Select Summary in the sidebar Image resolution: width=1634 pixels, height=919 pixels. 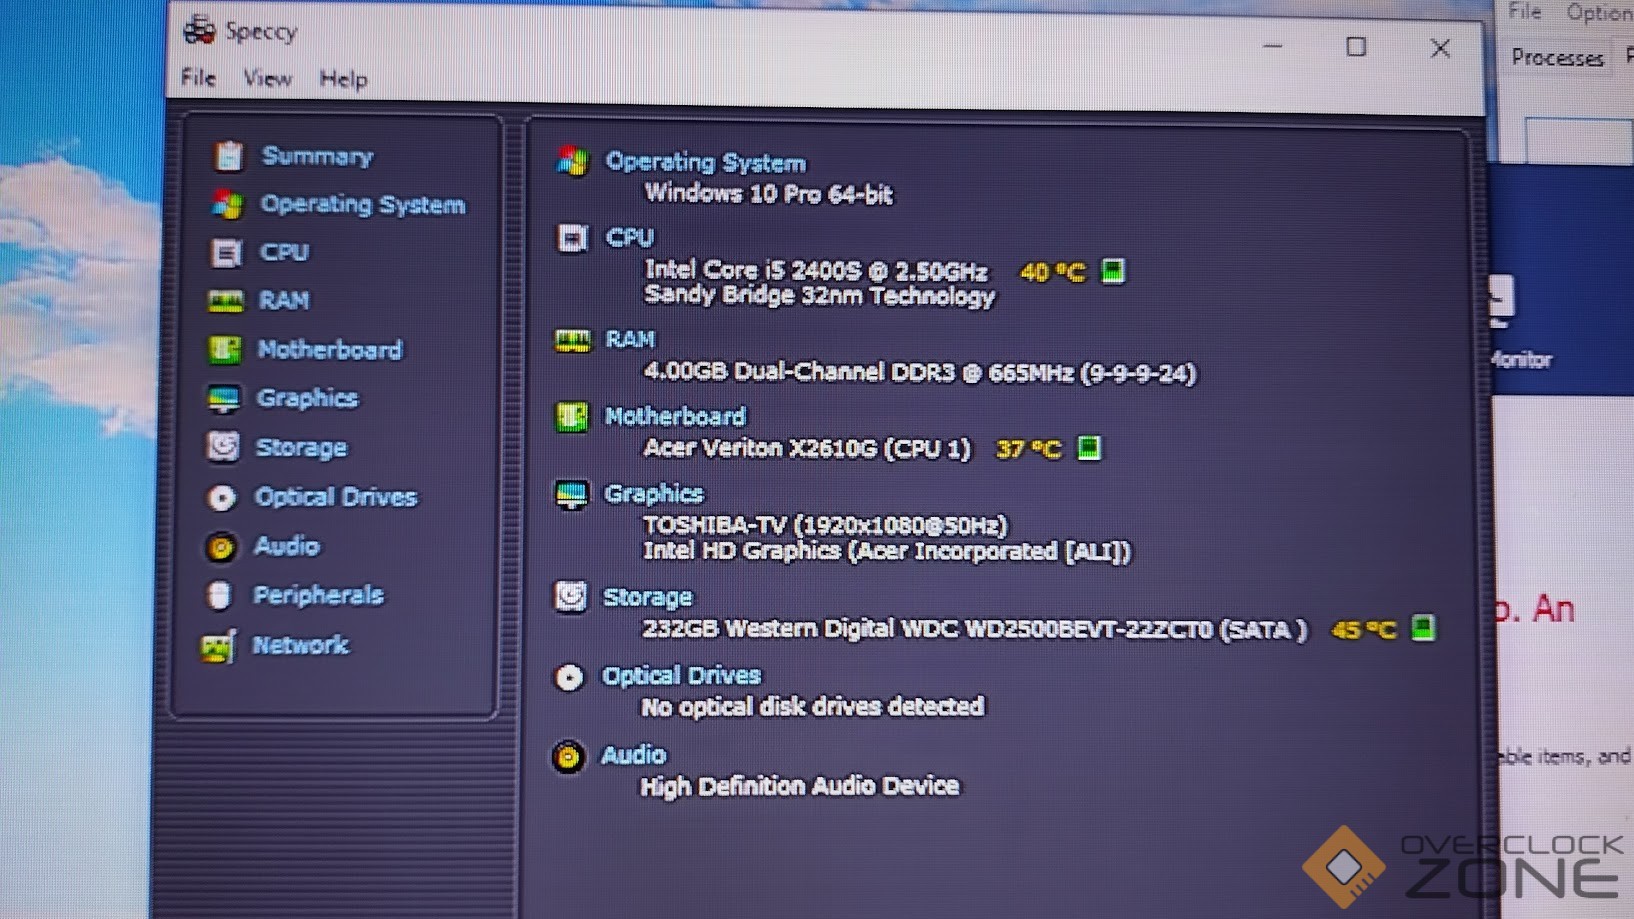317,156
